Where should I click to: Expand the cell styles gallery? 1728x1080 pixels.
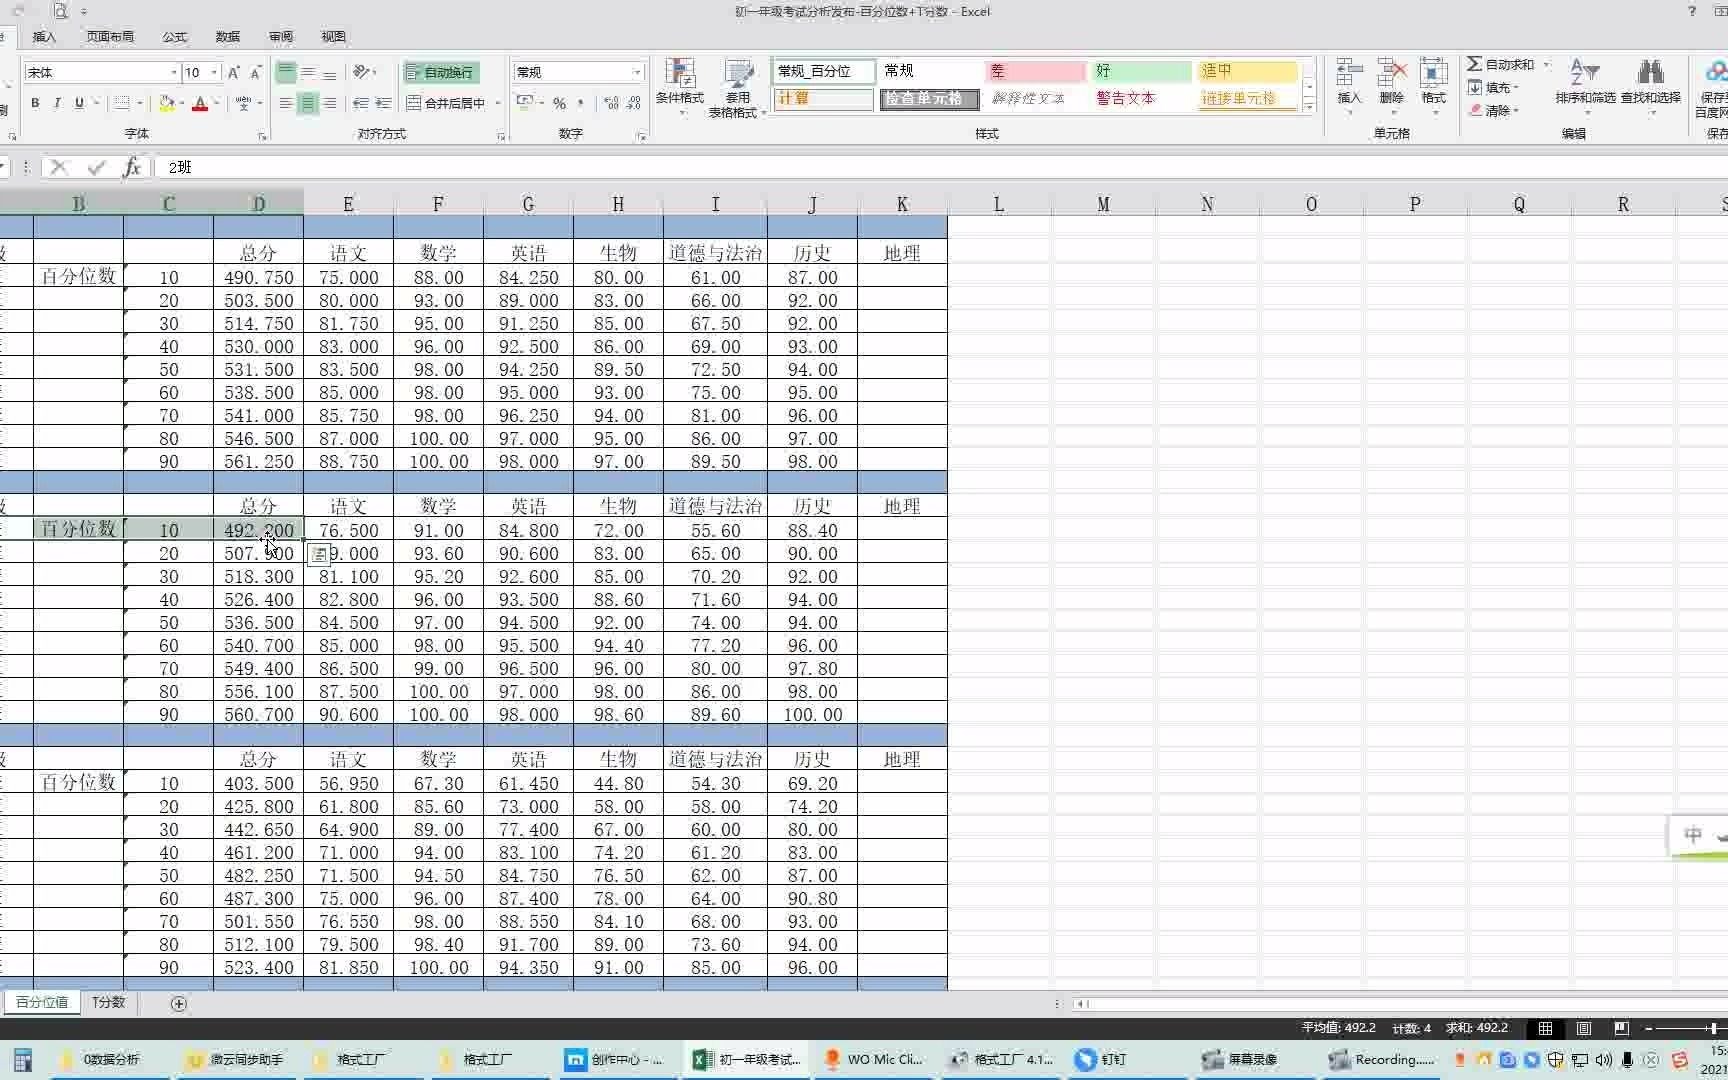1308,105
